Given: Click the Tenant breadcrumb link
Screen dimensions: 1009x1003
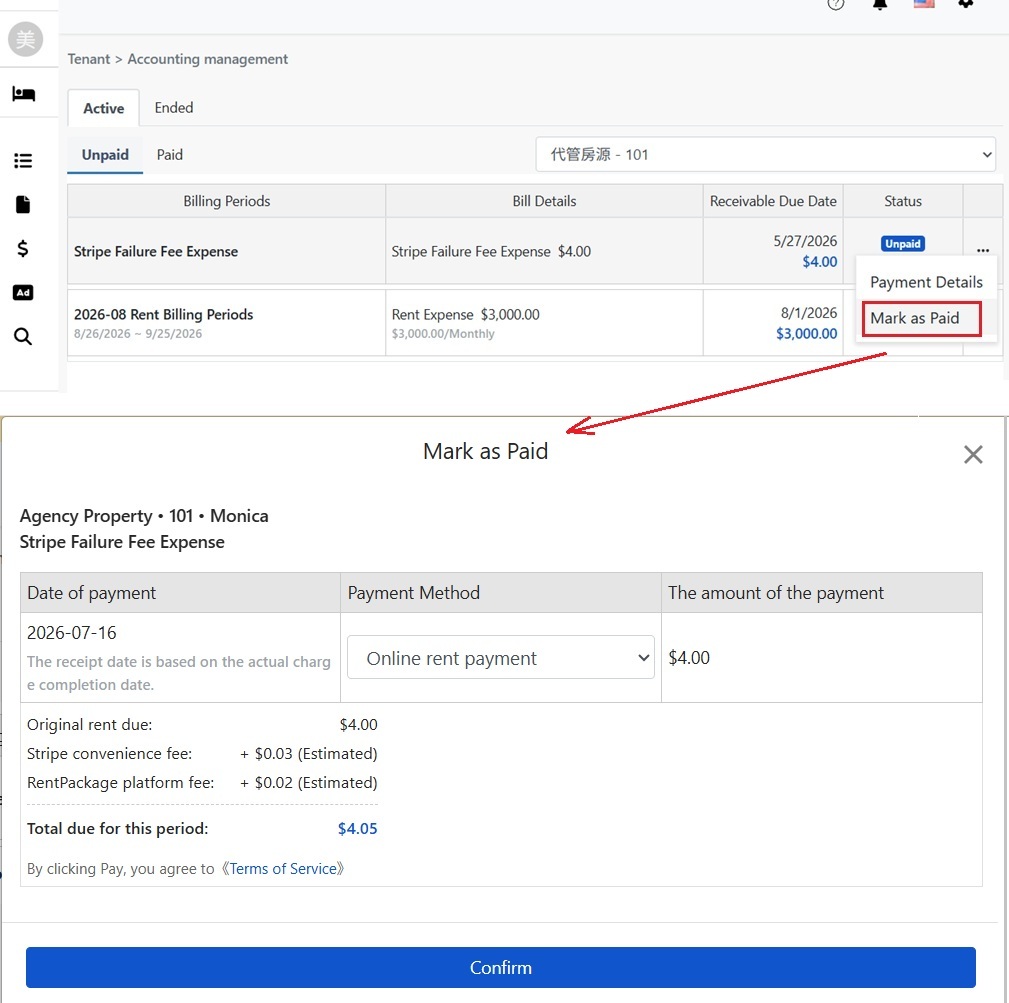Looking at the screenshot, I should tap(89, 59).
